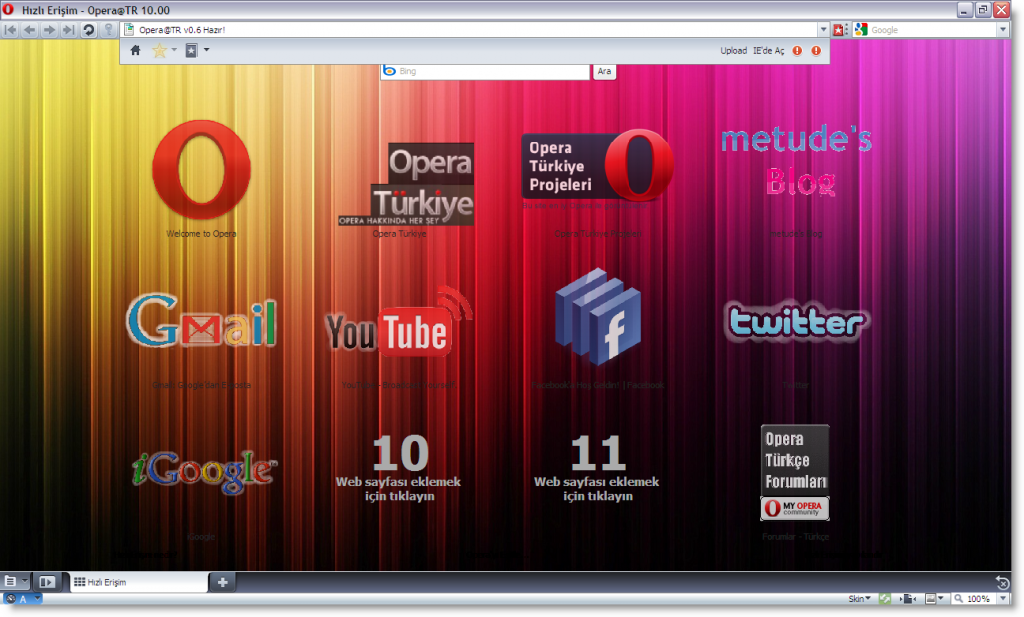Click the password wand key icon
The height and width of the screenshot is (617, 1024).
[x=109, y=30]
